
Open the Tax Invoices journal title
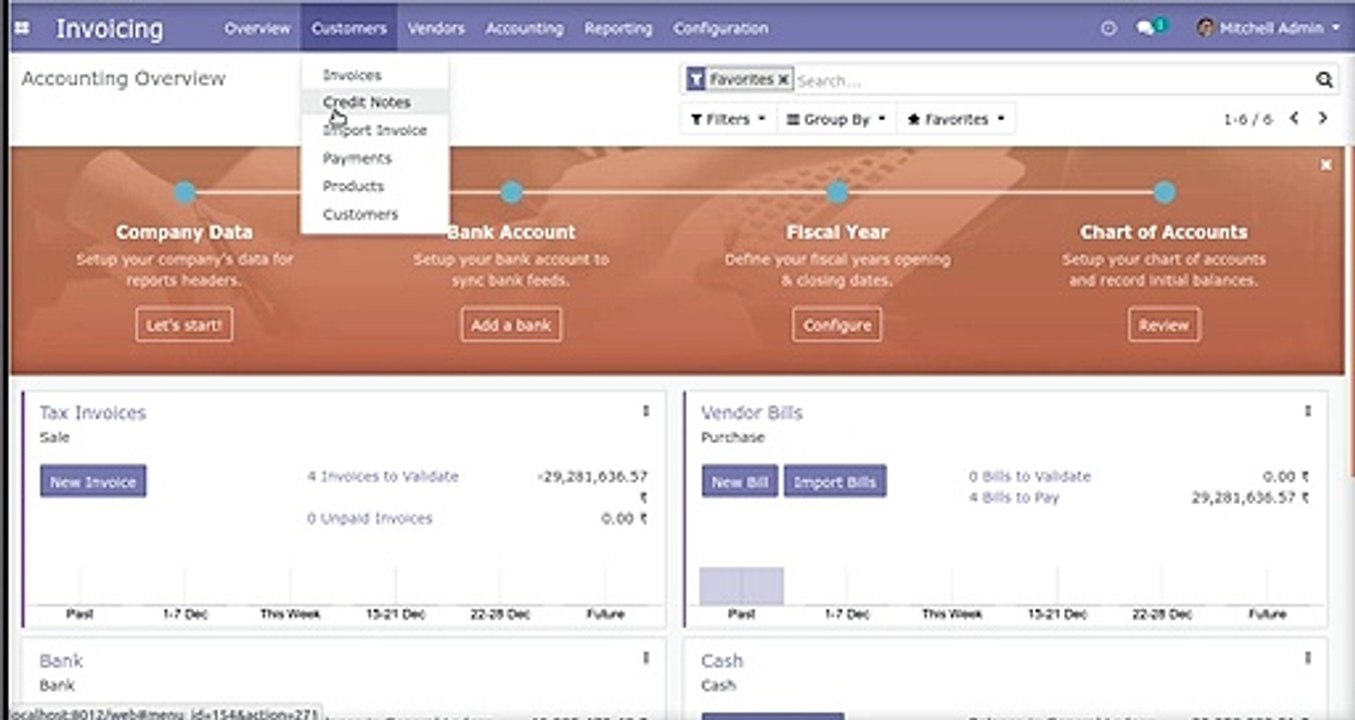point(93,412)
